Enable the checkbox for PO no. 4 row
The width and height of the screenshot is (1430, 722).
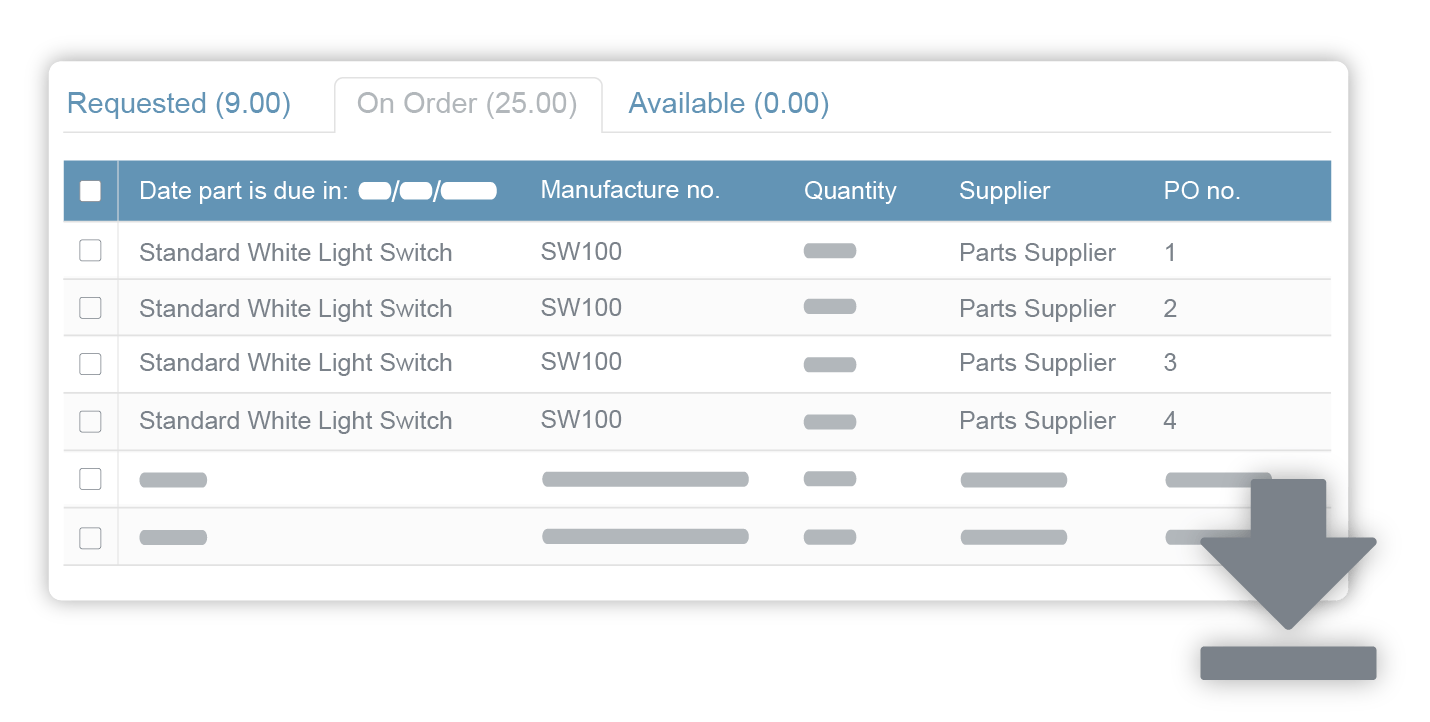point(90,421)
